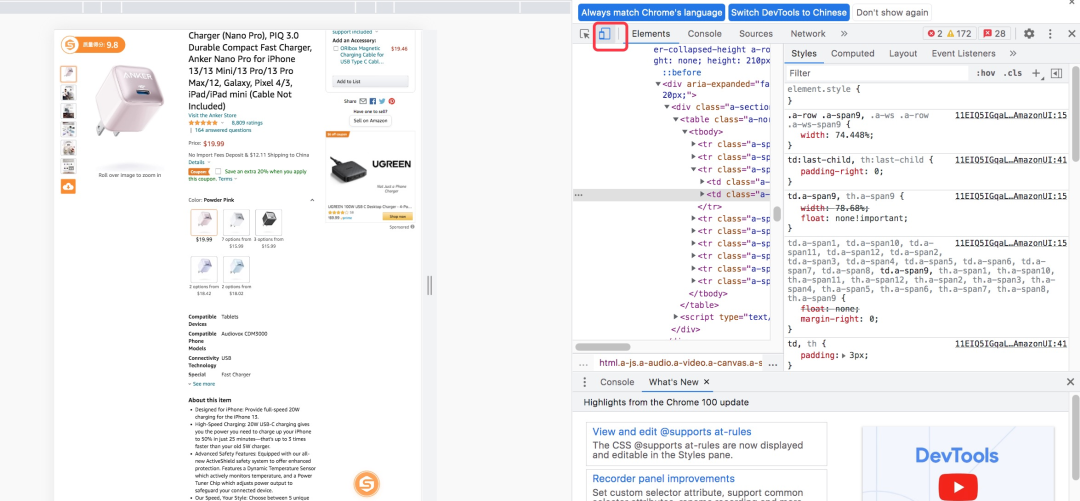
Task: Select the Powder Pink color swatch
Action: click(204, 223)
